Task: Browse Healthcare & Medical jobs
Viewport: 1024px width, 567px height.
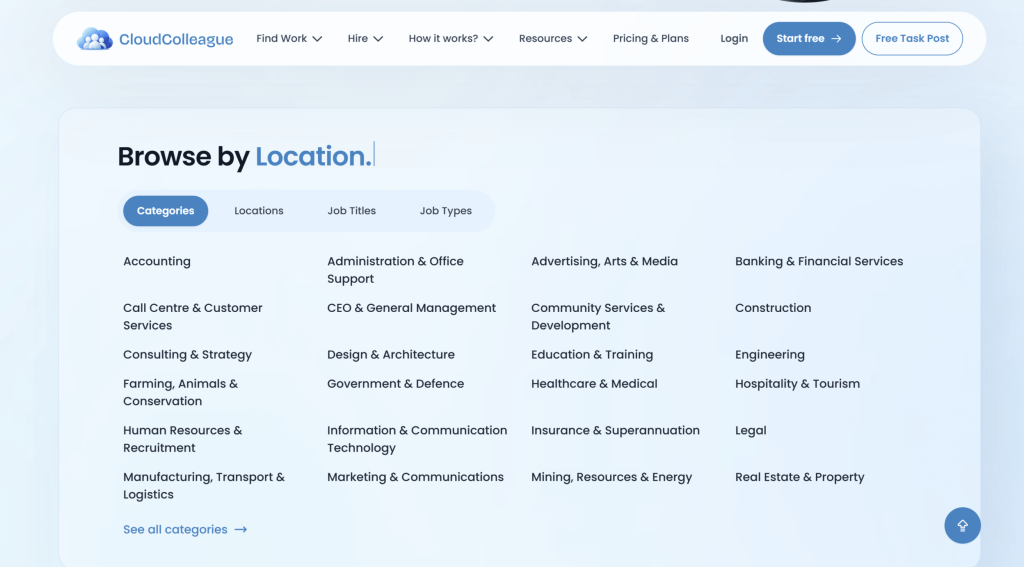Action: point(594,383)
